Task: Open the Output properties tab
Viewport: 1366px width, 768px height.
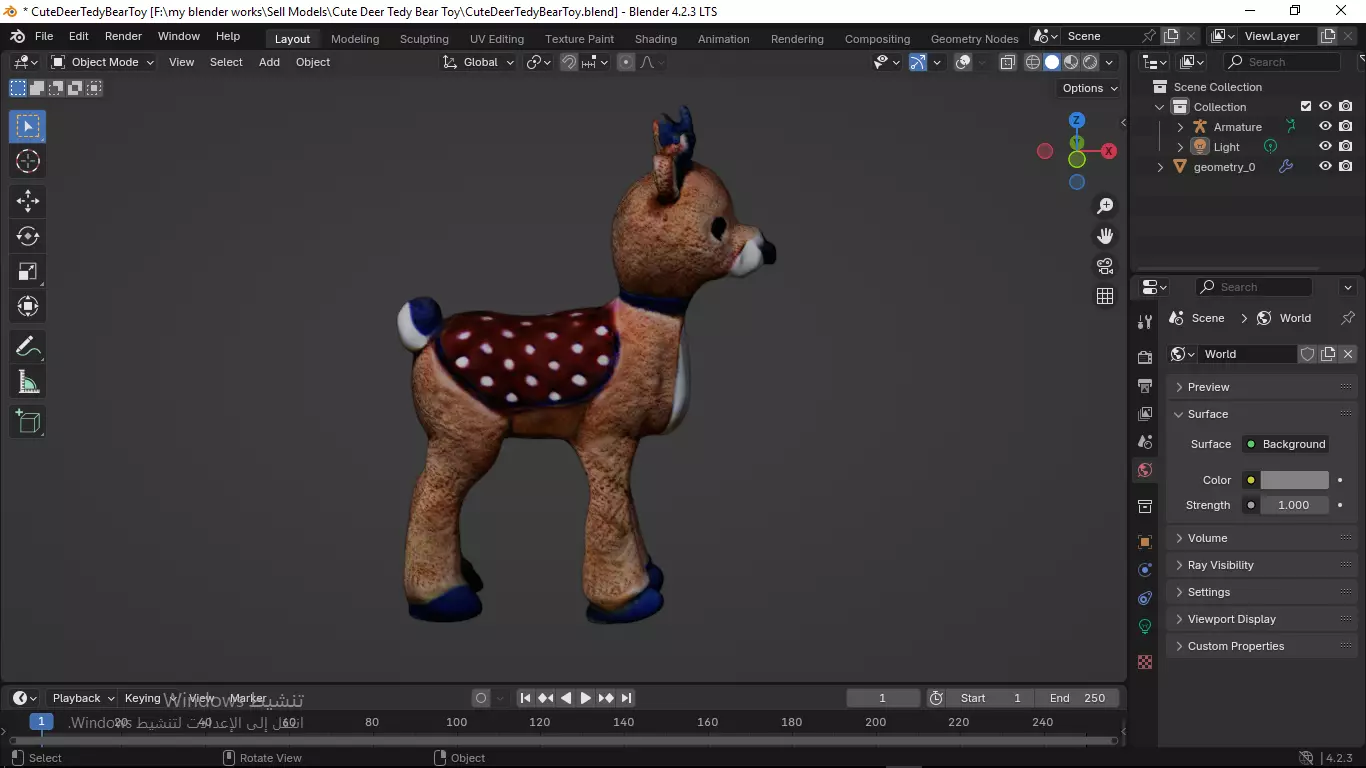Action: pyautogui.click(x=1145, y=385)
